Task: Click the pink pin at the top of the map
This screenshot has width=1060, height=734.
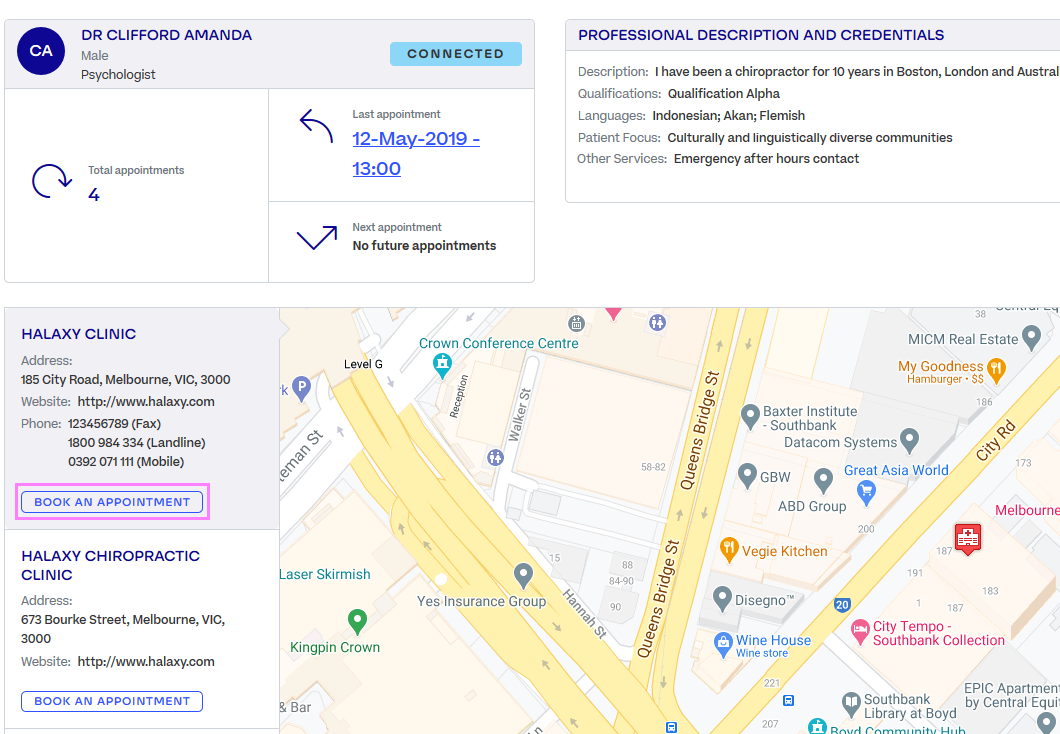Action: (x=613, y=311)
